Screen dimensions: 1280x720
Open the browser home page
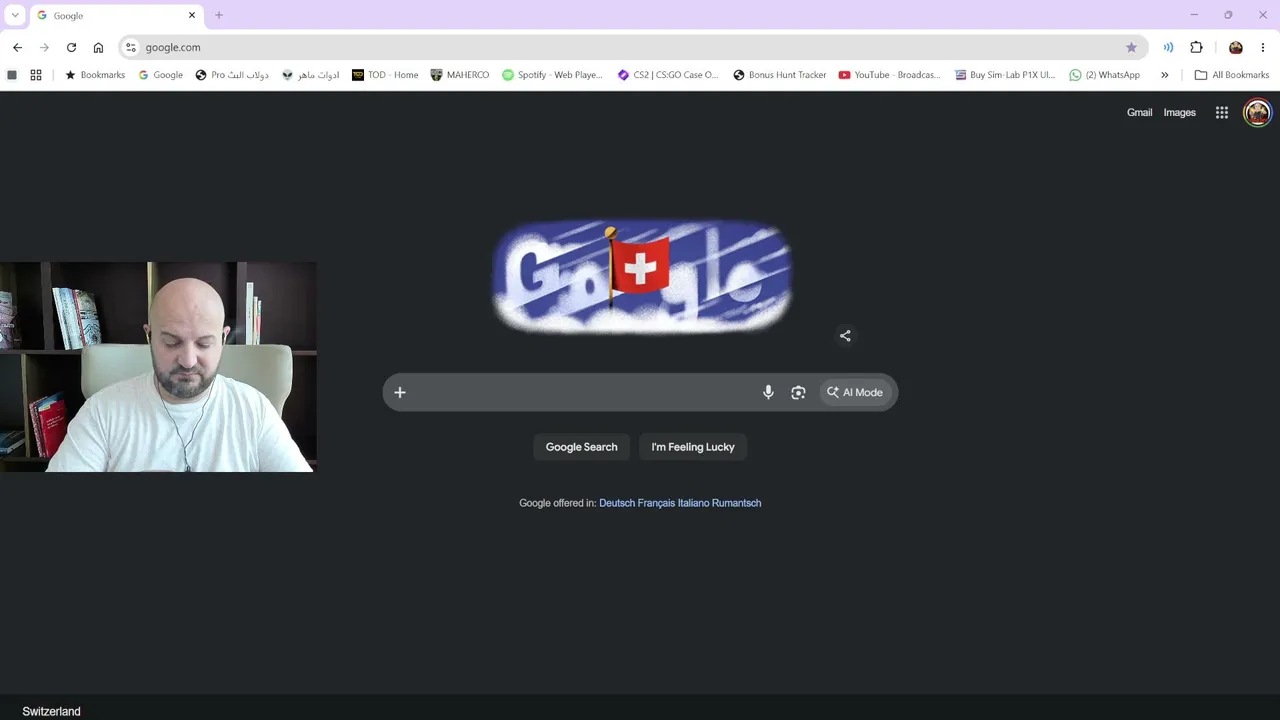click(x=98, y=47)
